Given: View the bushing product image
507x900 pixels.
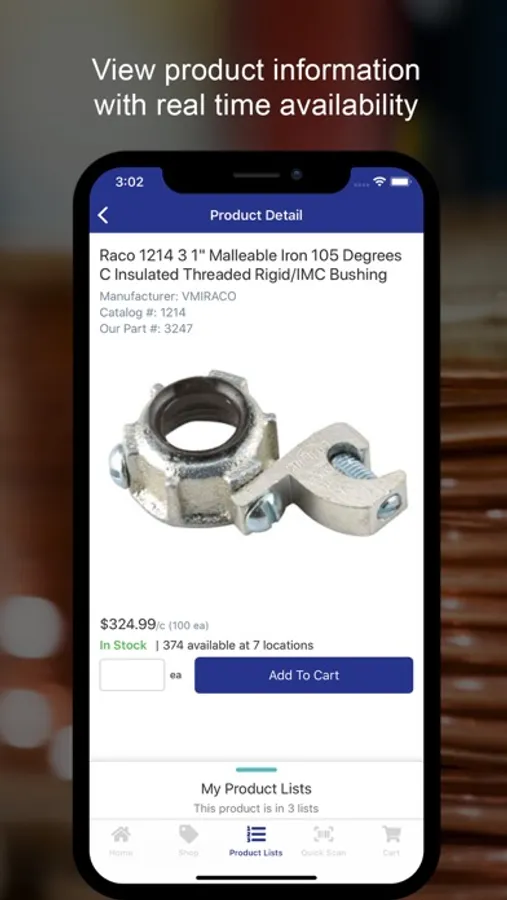Looking at the screenshot, I should tap(257, 453).
